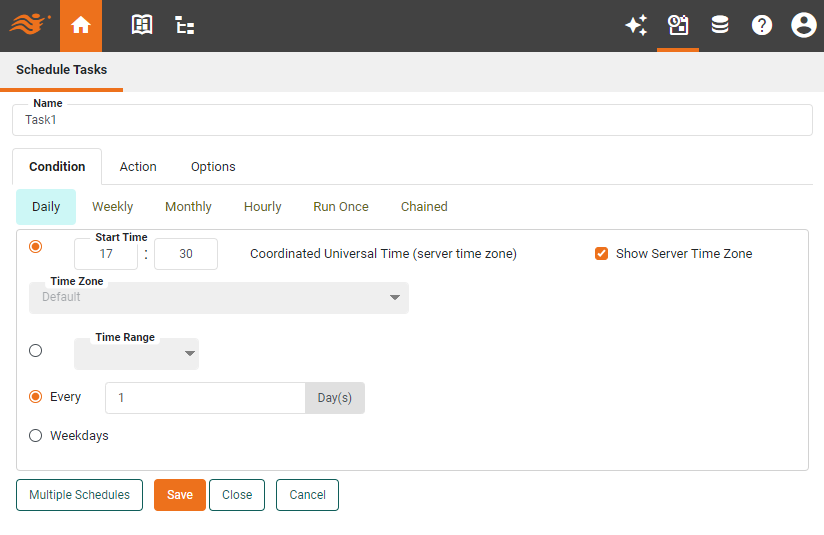Click the Multiple Schedules button
The width and height of the screenshot is (824, 535).
pyautogui.click(x=79, y=495)
